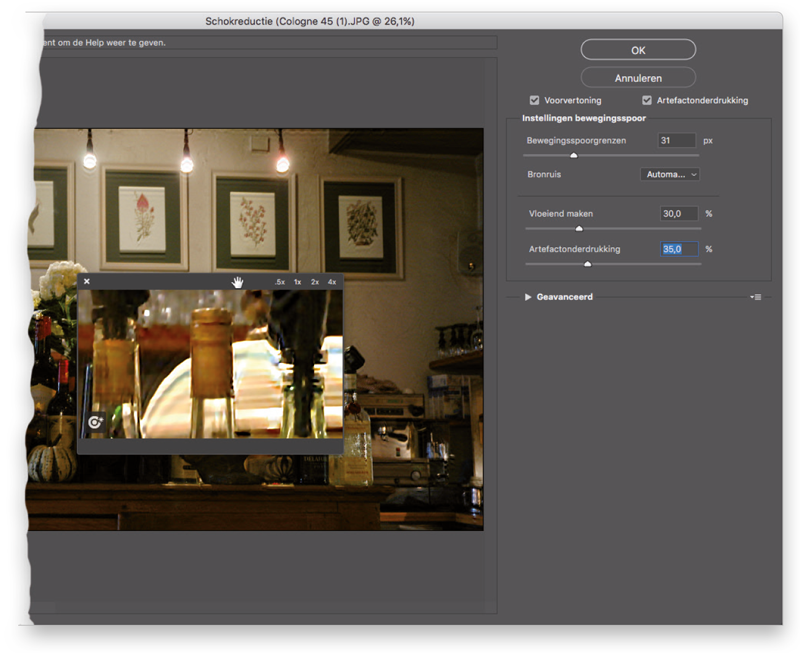Open the Geavanceerd panel options menu
Screen dimensions: 800x653
(x=756, y=297)
